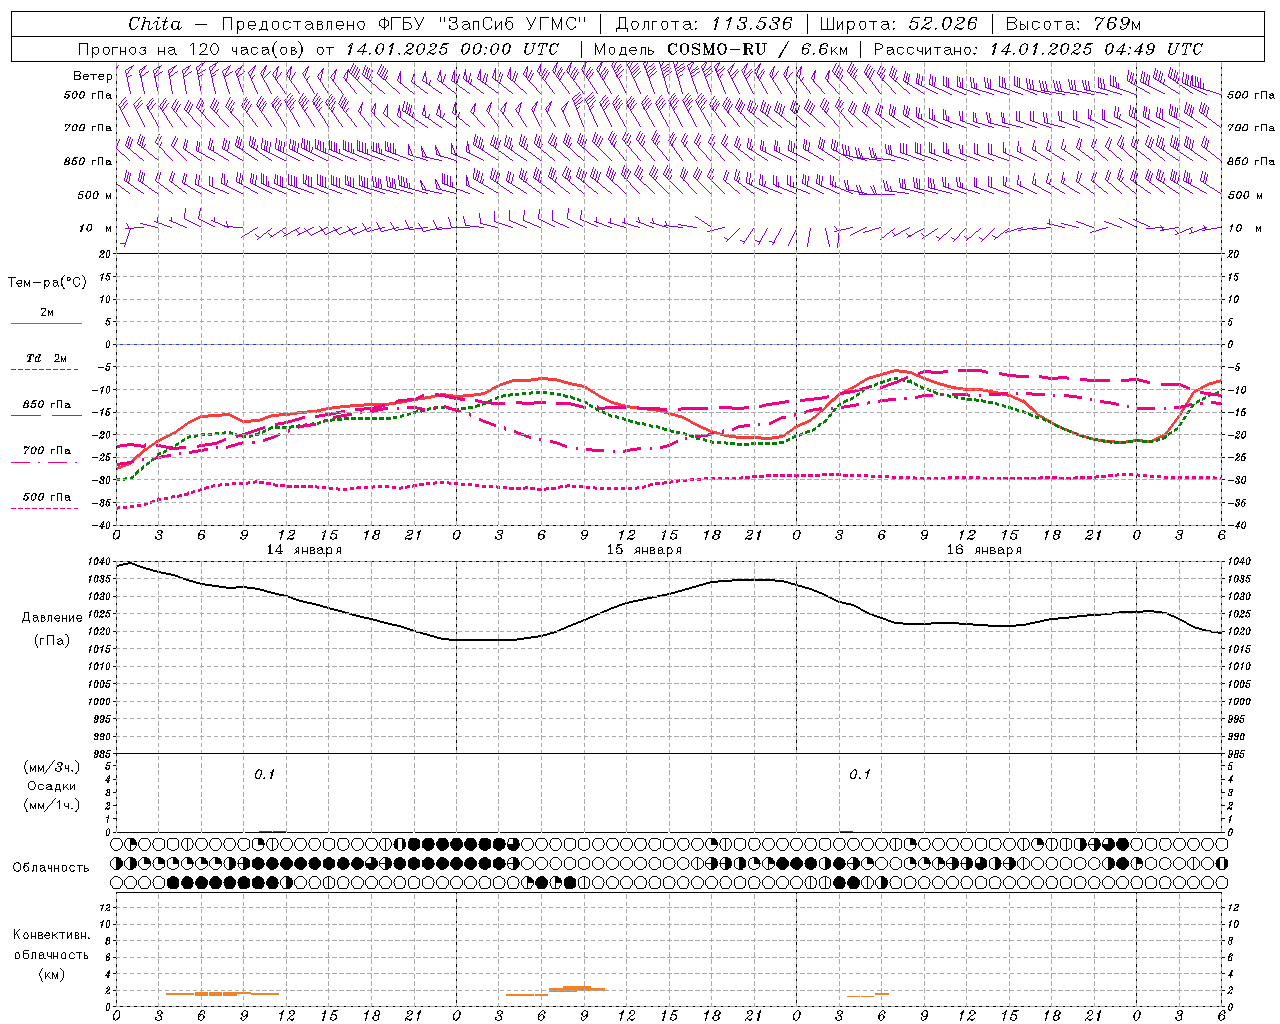Click the "Давление" pressure label
The width and height of the screenshot is (1280, 1024).
52,618
